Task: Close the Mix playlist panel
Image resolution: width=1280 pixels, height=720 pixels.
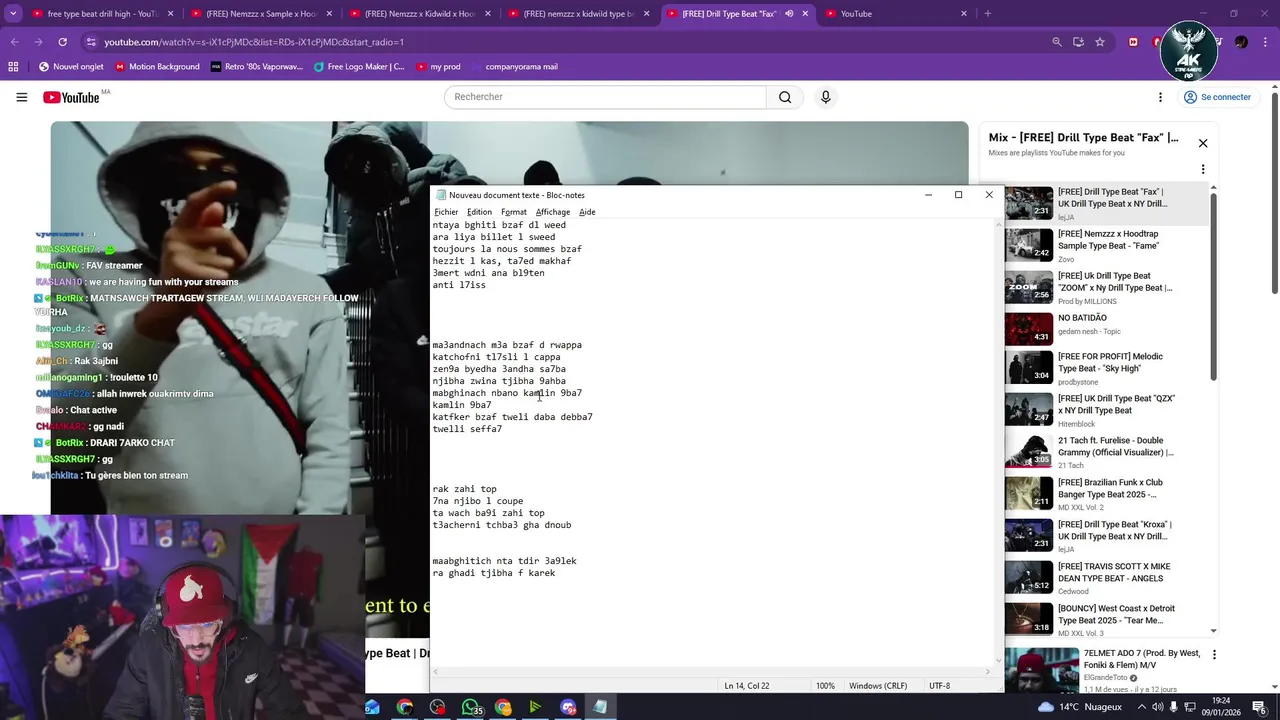Action: [x=1203, y=143]
